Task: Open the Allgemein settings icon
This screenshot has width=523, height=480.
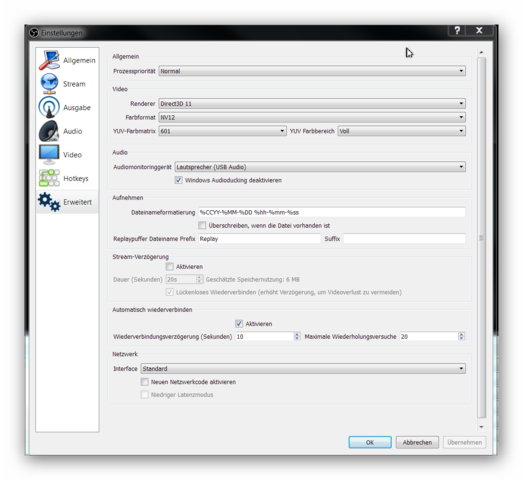Action: (x=49, y=60)
